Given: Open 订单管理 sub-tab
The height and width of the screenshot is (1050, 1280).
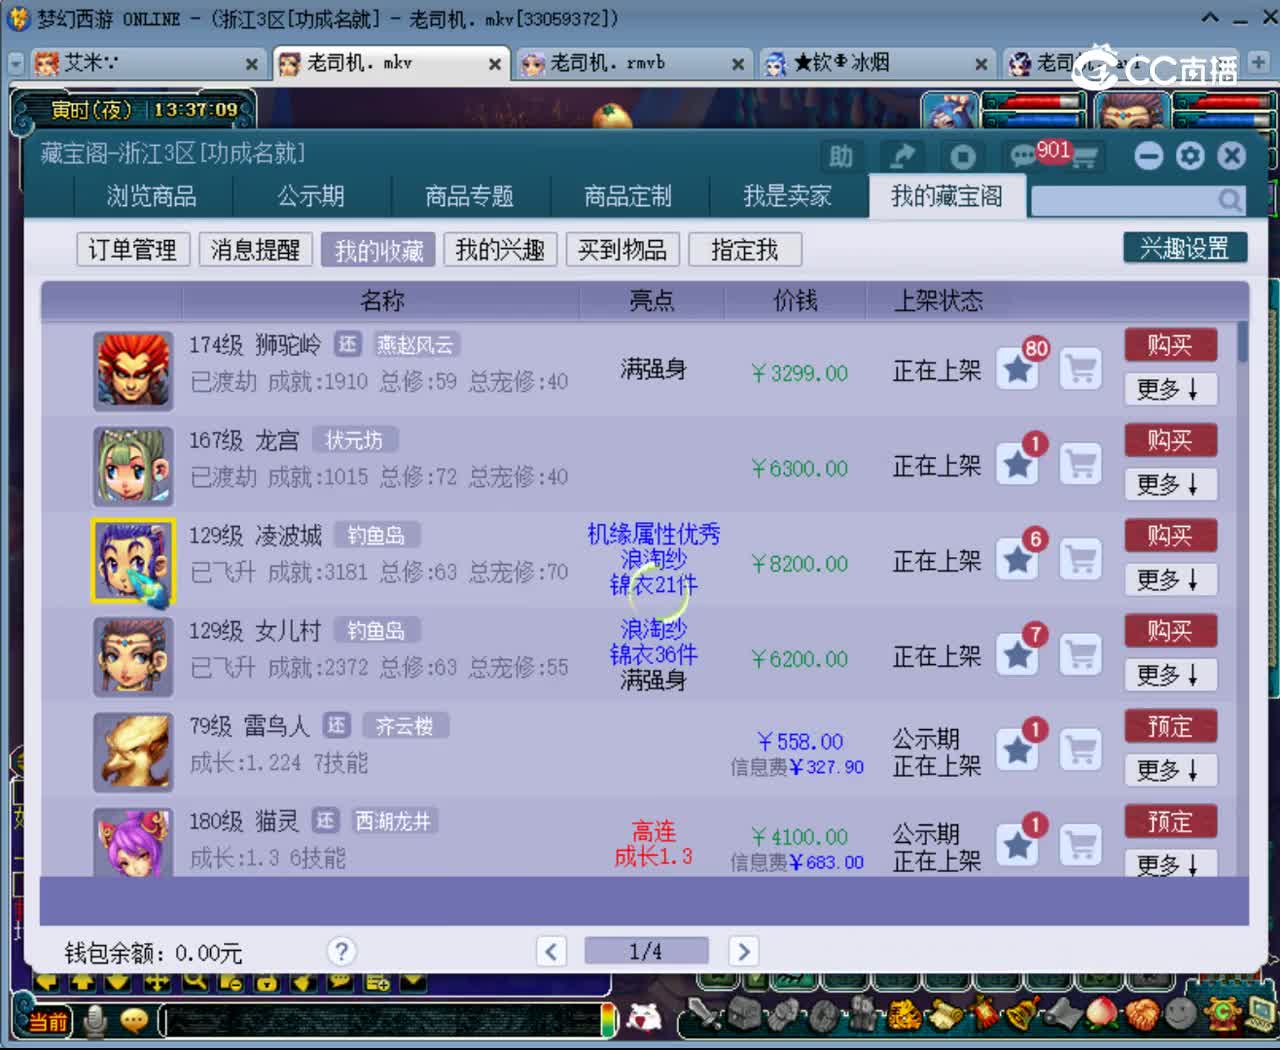Looking at the screenshot, I should [x=133, y=249].
